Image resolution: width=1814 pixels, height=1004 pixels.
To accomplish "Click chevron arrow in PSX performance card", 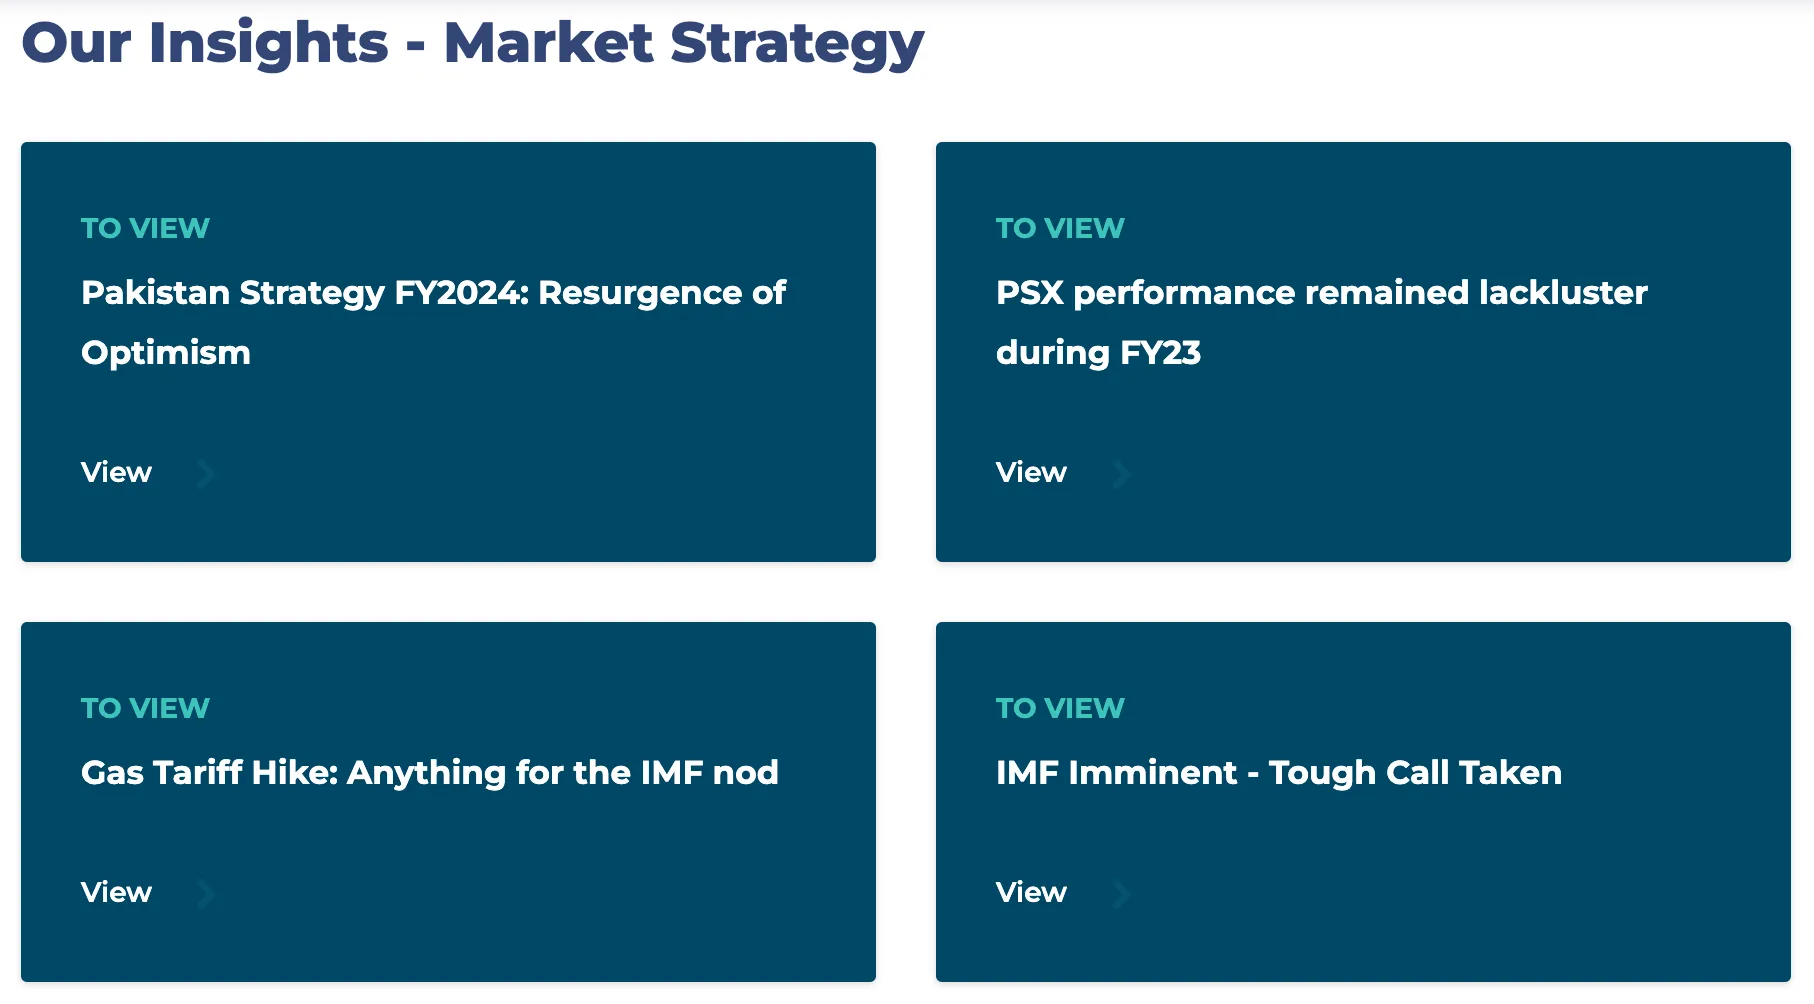I will click(1122, 473).
